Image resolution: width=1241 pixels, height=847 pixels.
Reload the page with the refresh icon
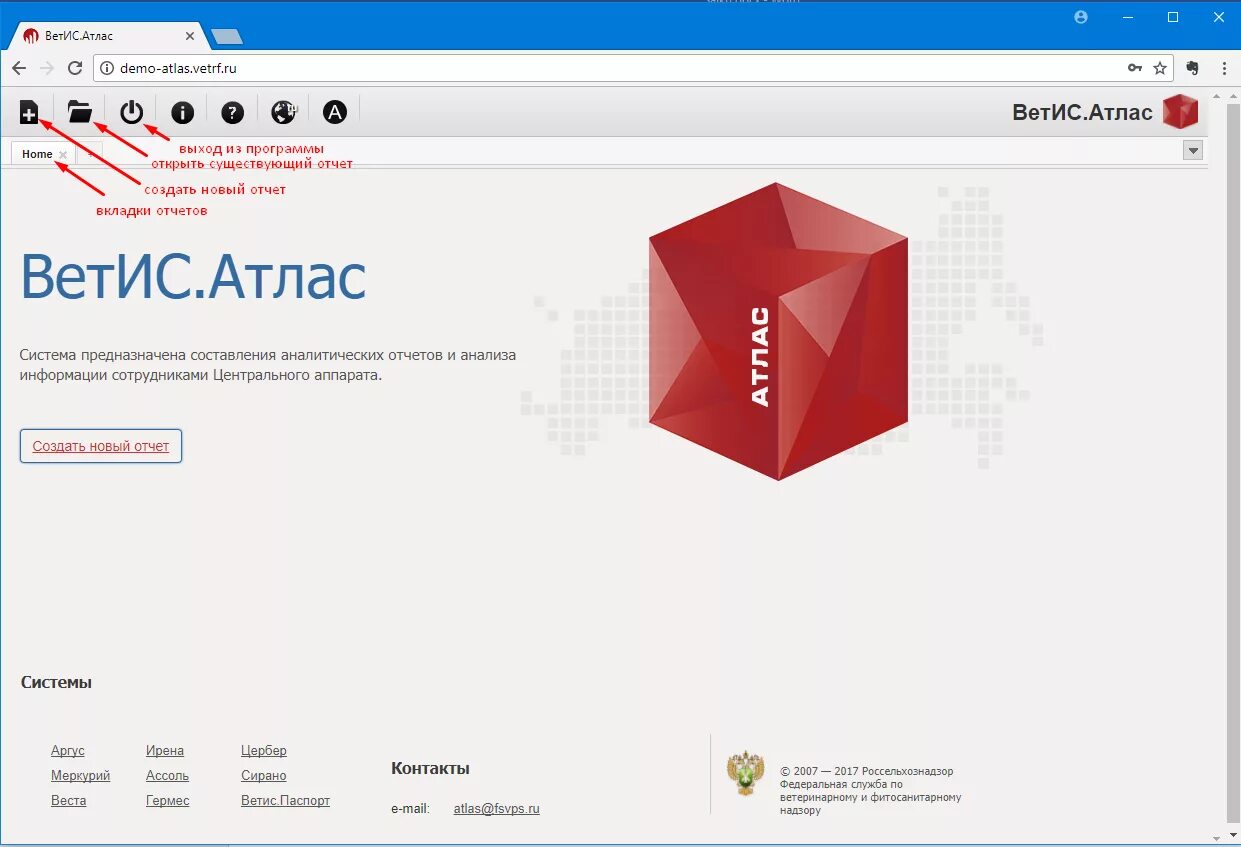click(x=75, y=68)
